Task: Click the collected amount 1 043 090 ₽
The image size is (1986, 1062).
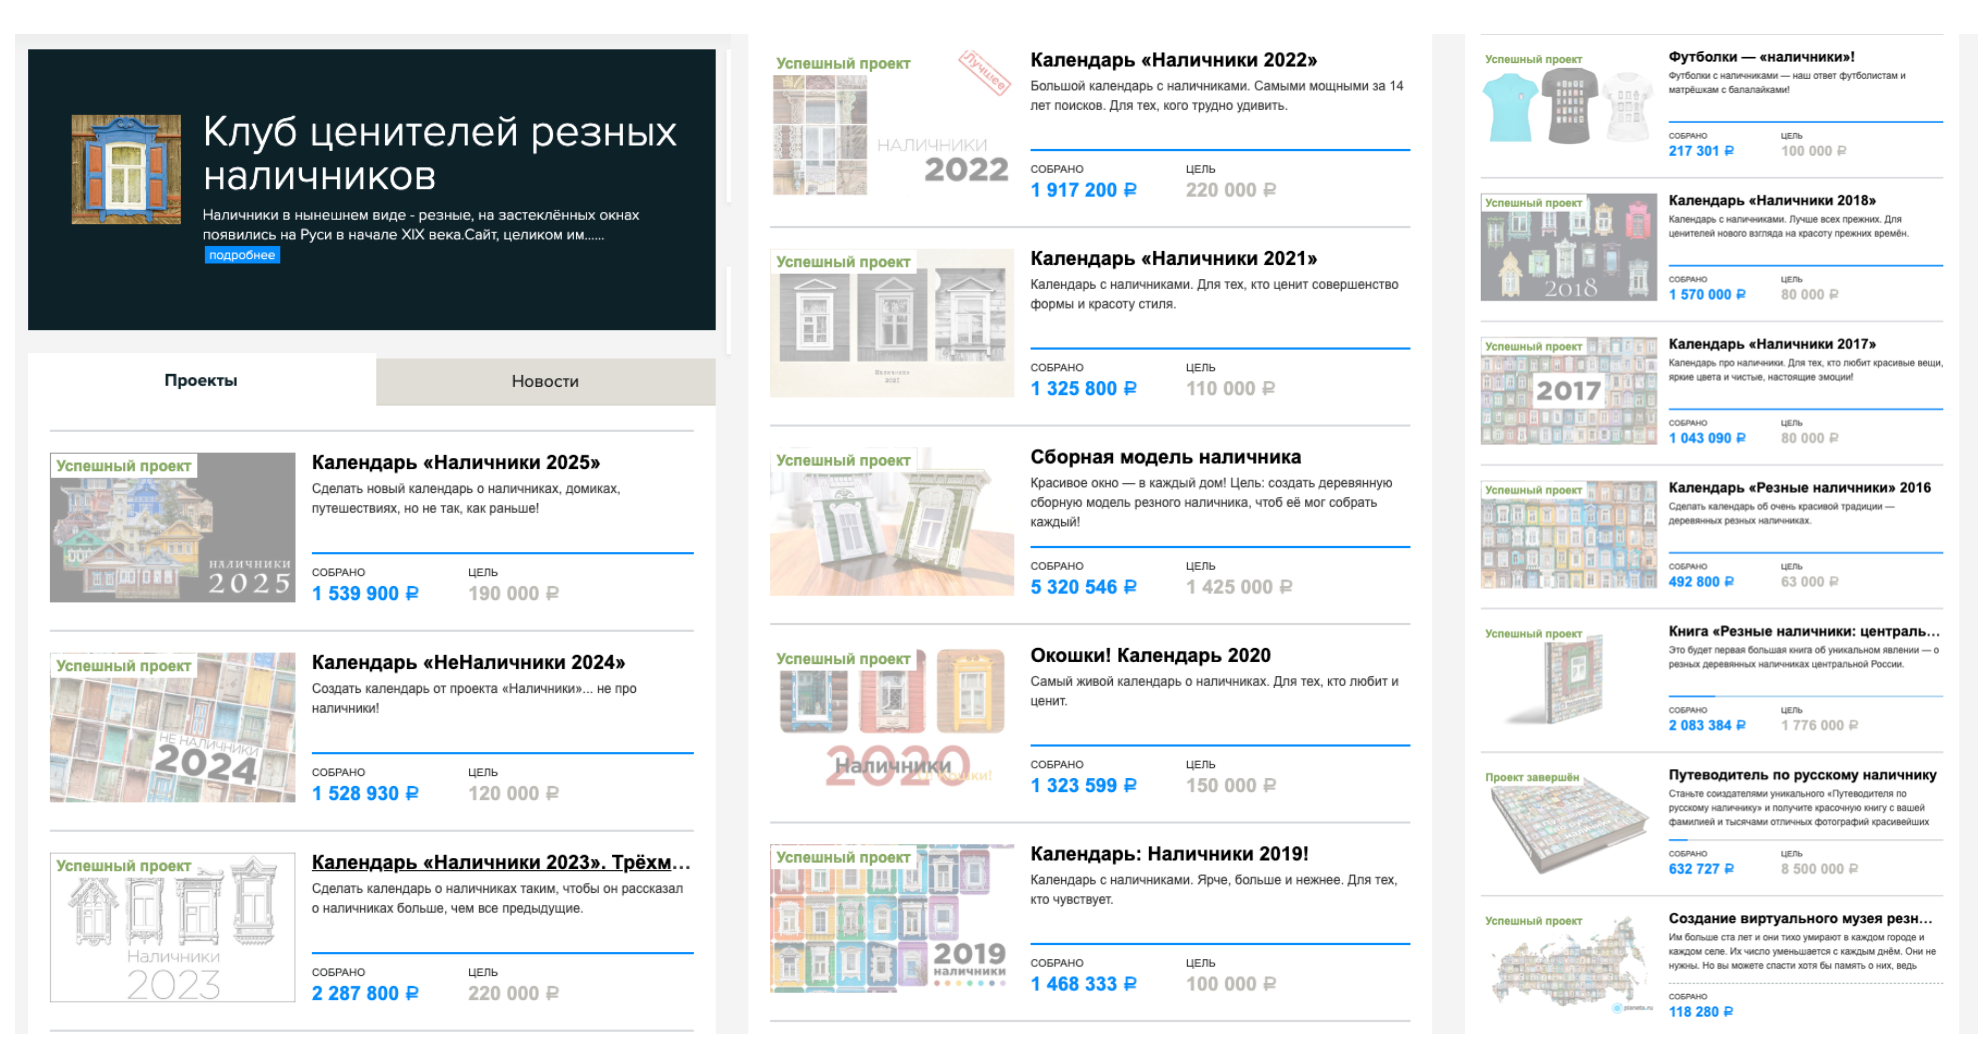Action: coord(1707,438)
